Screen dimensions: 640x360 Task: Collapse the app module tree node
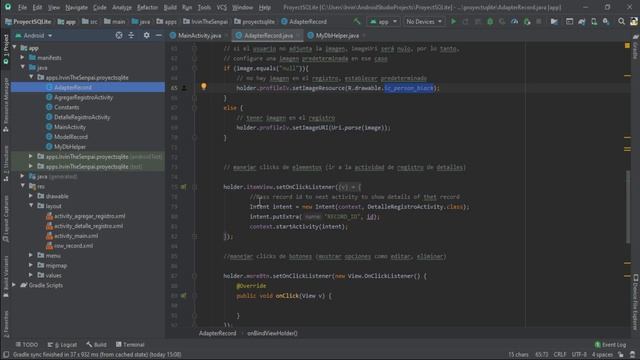[15, 48]
